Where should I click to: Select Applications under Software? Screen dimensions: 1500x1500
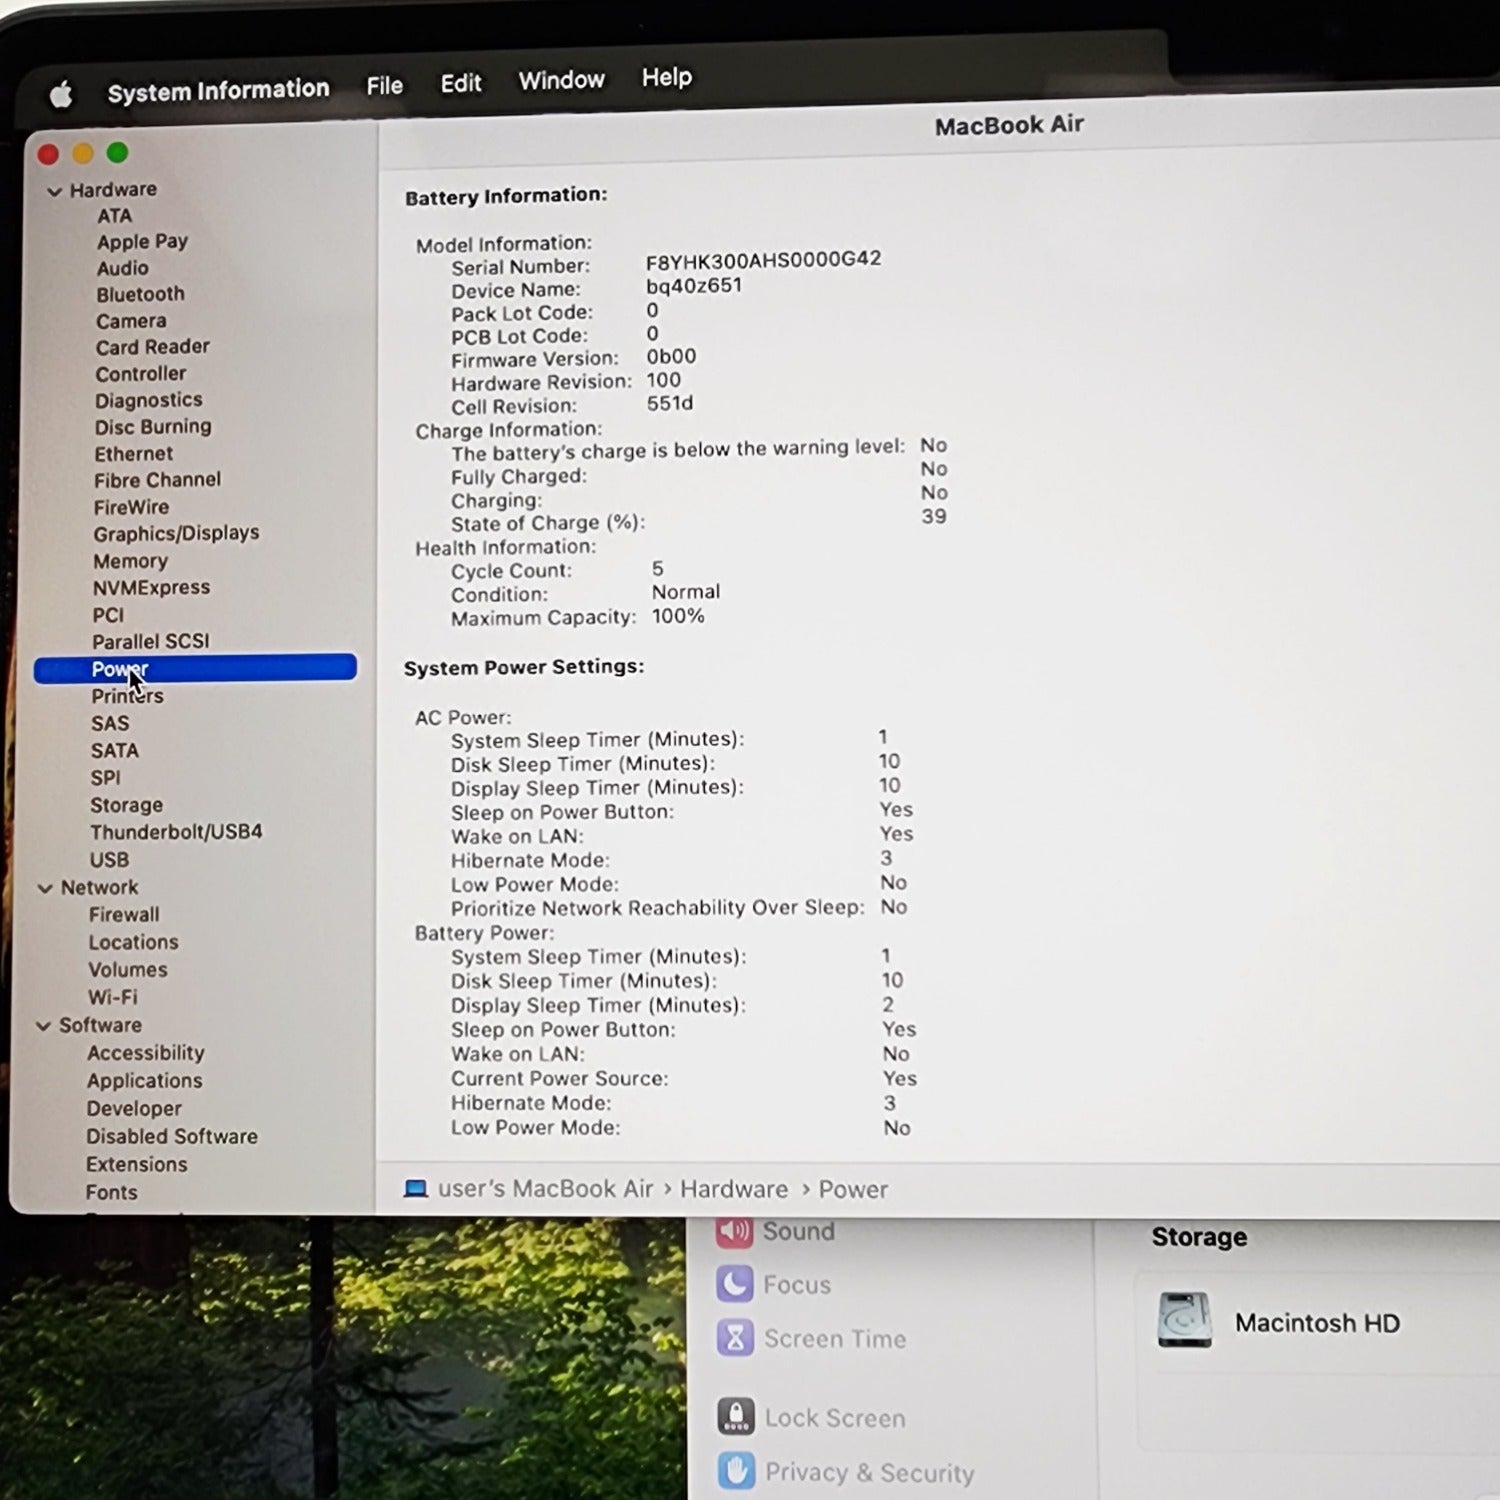(x=144, y=1081)
